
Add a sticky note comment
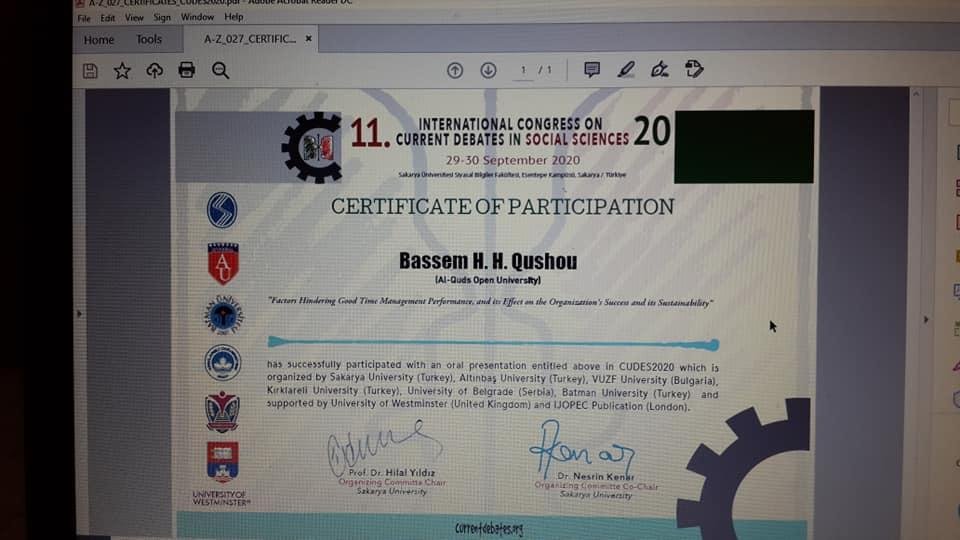[x=591, y=69]
